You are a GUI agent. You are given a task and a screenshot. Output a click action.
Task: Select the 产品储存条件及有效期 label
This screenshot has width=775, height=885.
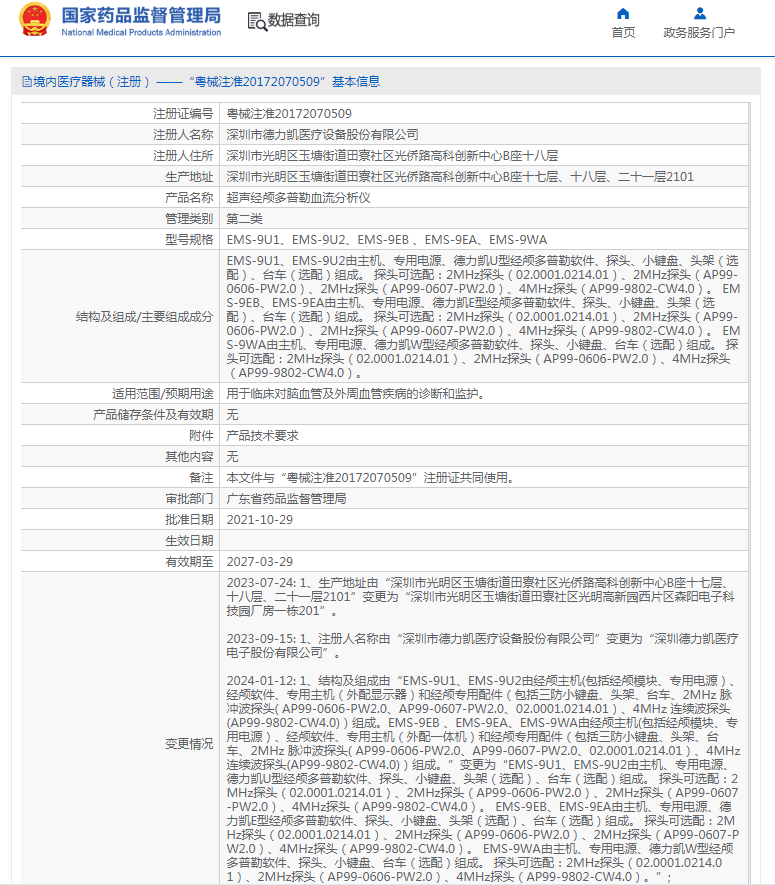(153, 415)
